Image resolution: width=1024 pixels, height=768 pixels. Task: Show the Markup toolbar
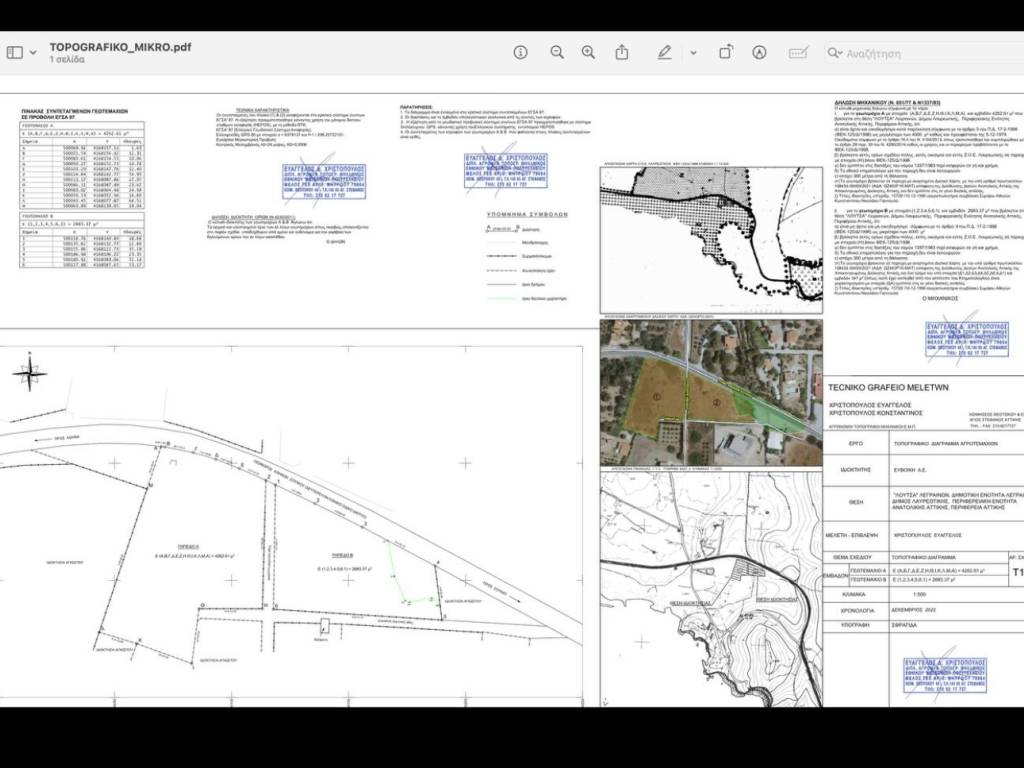(759, 52)
